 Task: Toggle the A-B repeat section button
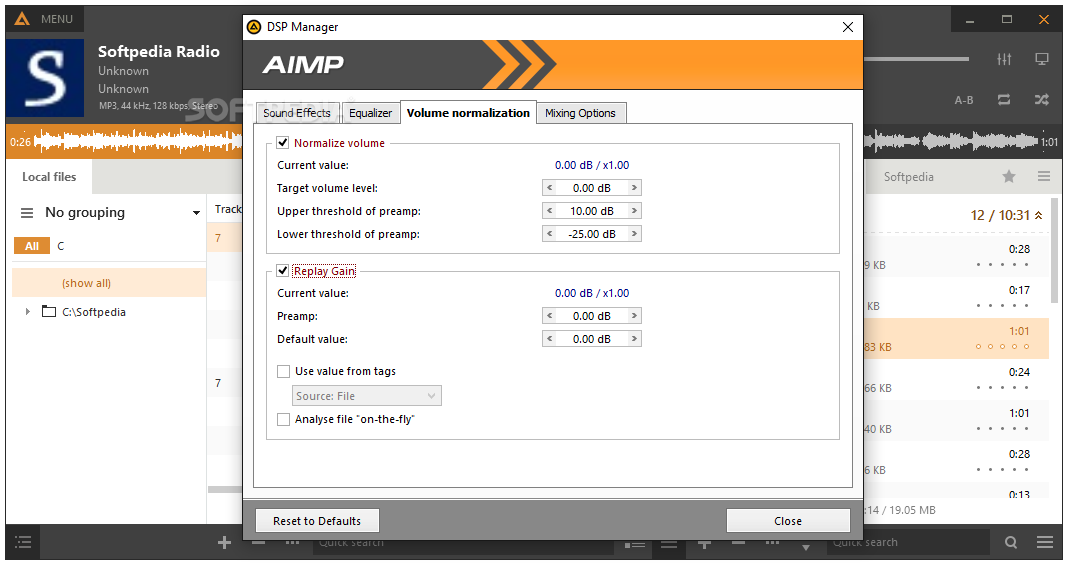(963, 100)
